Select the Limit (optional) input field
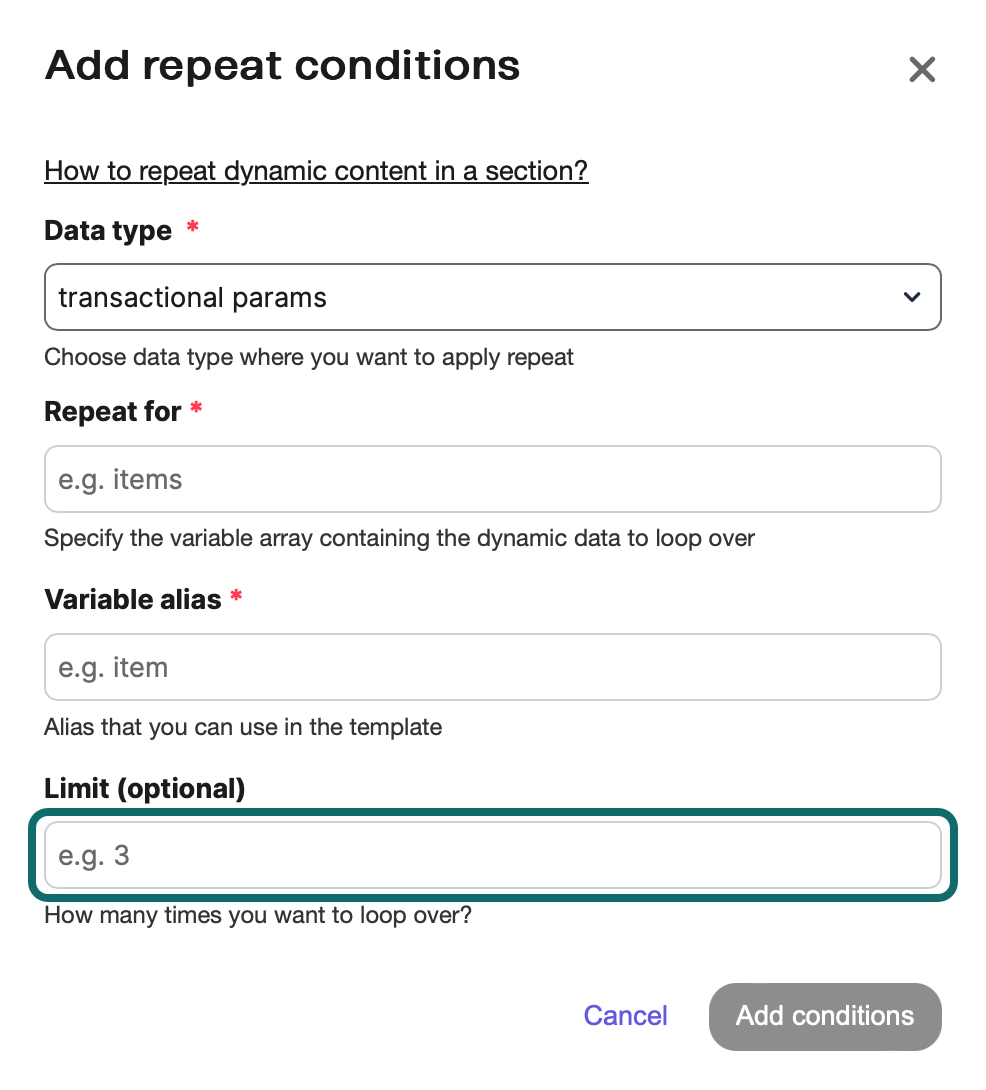The image size is (986, 1090). click(492, 856)
